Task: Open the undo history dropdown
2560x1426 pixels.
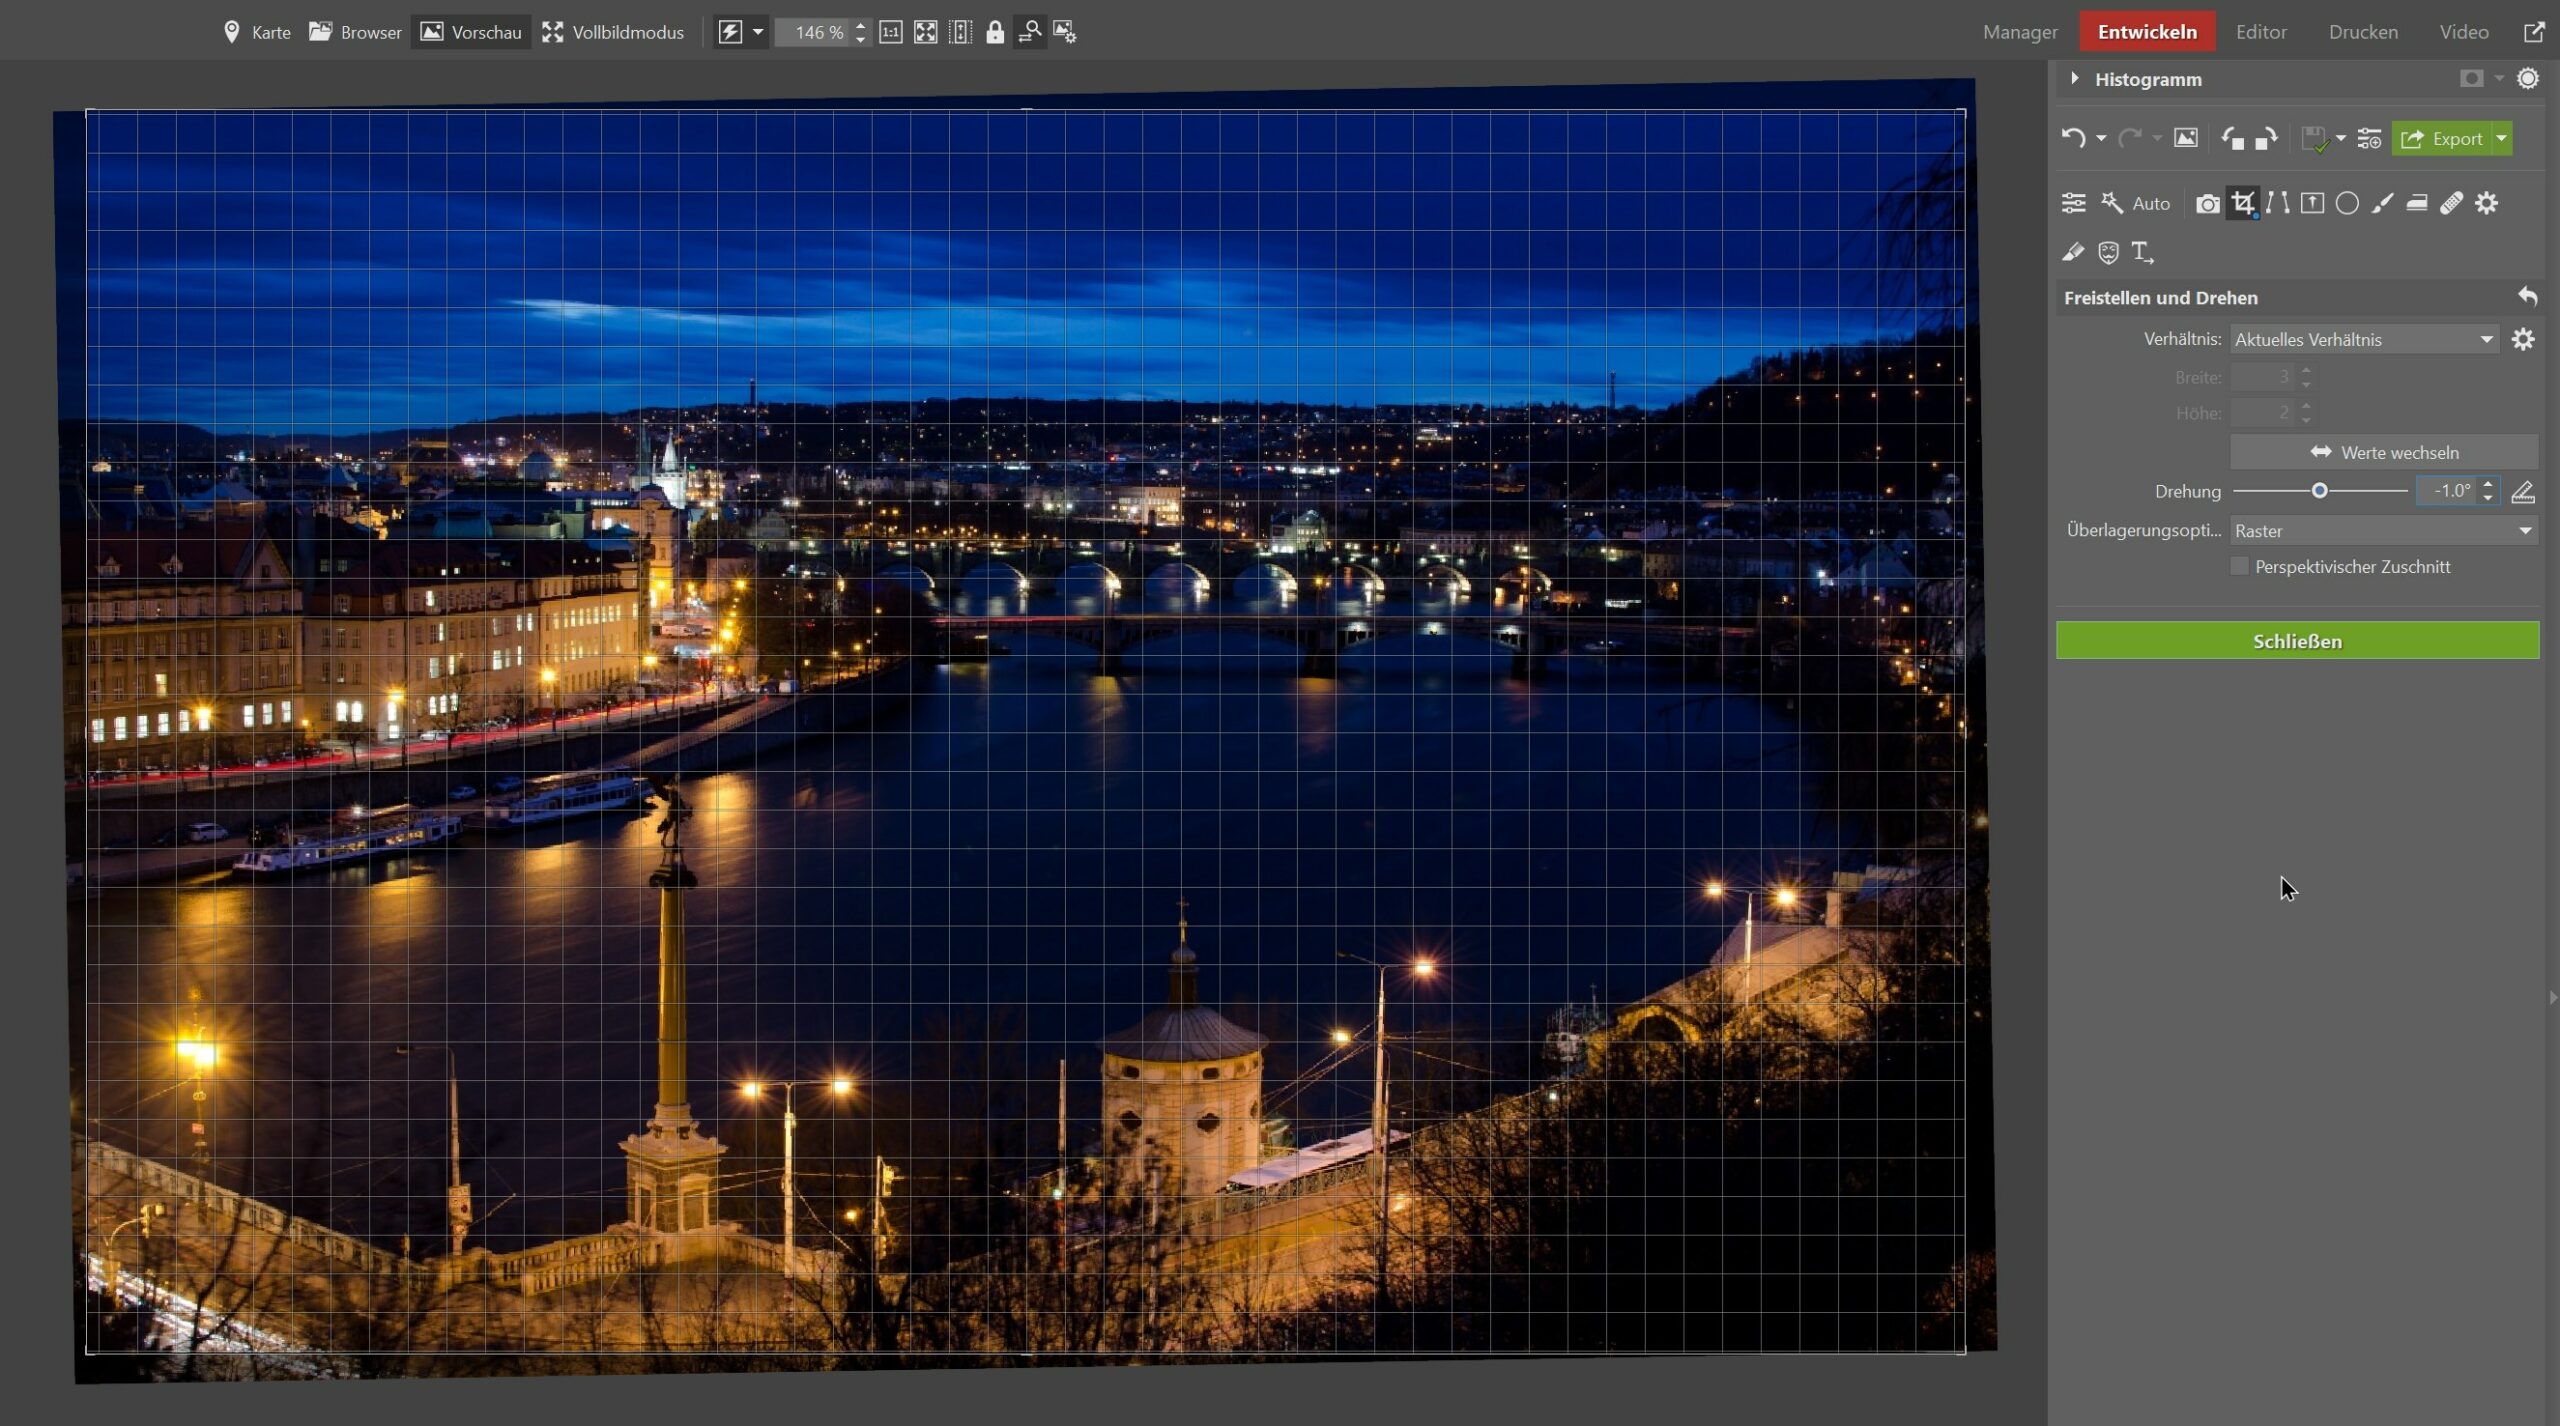Action: [x=2101, y=139]
